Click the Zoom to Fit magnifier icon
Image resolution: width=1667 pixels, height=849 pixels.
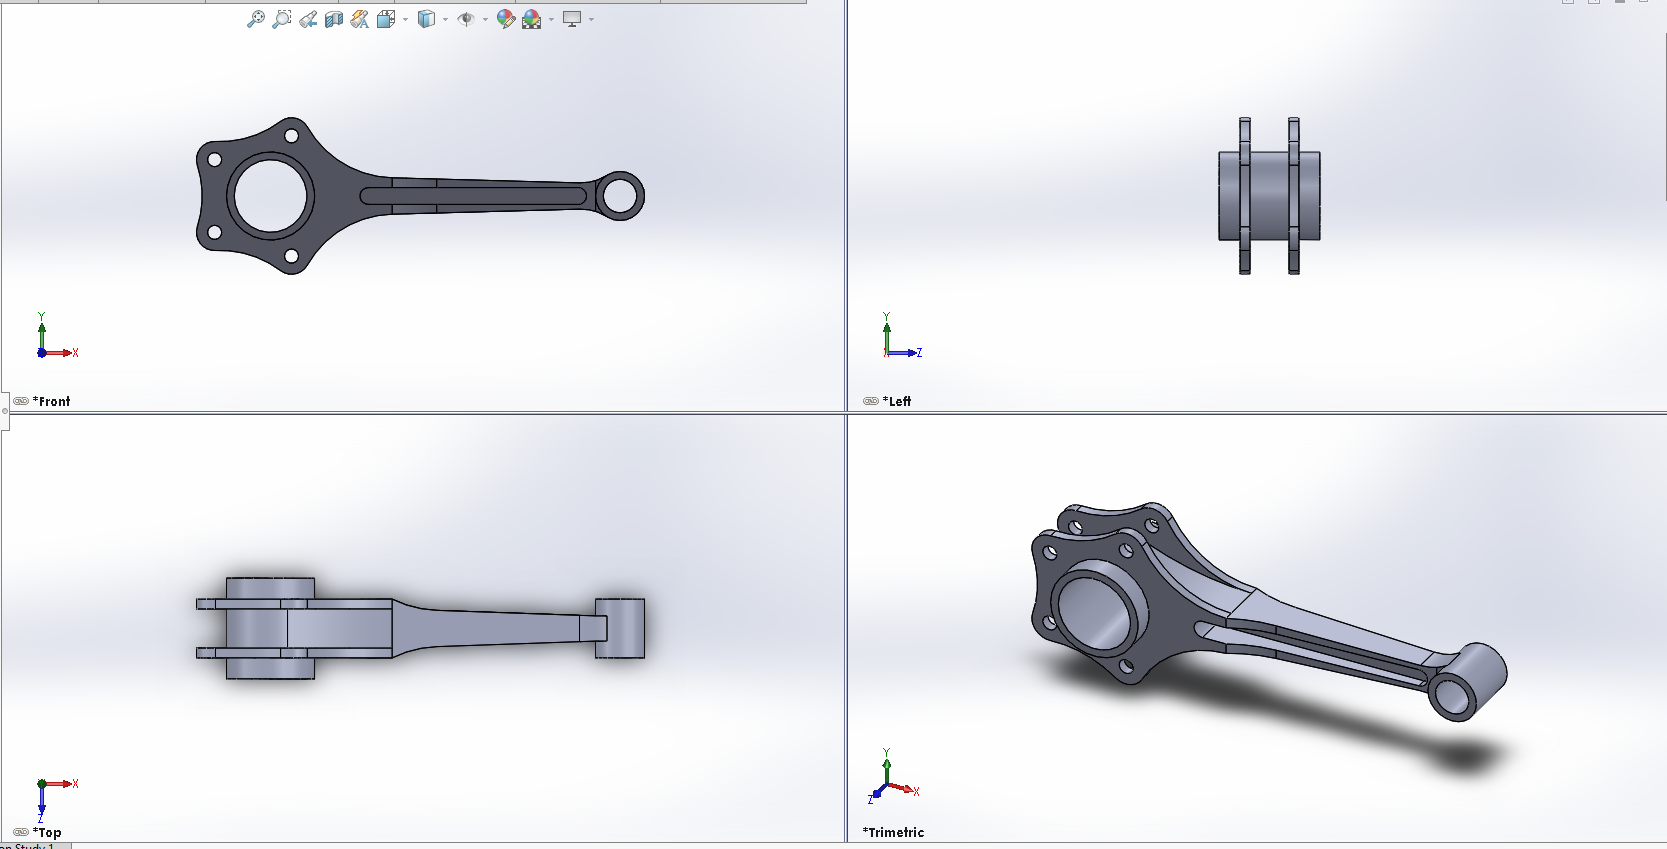[x=256, y=19]
